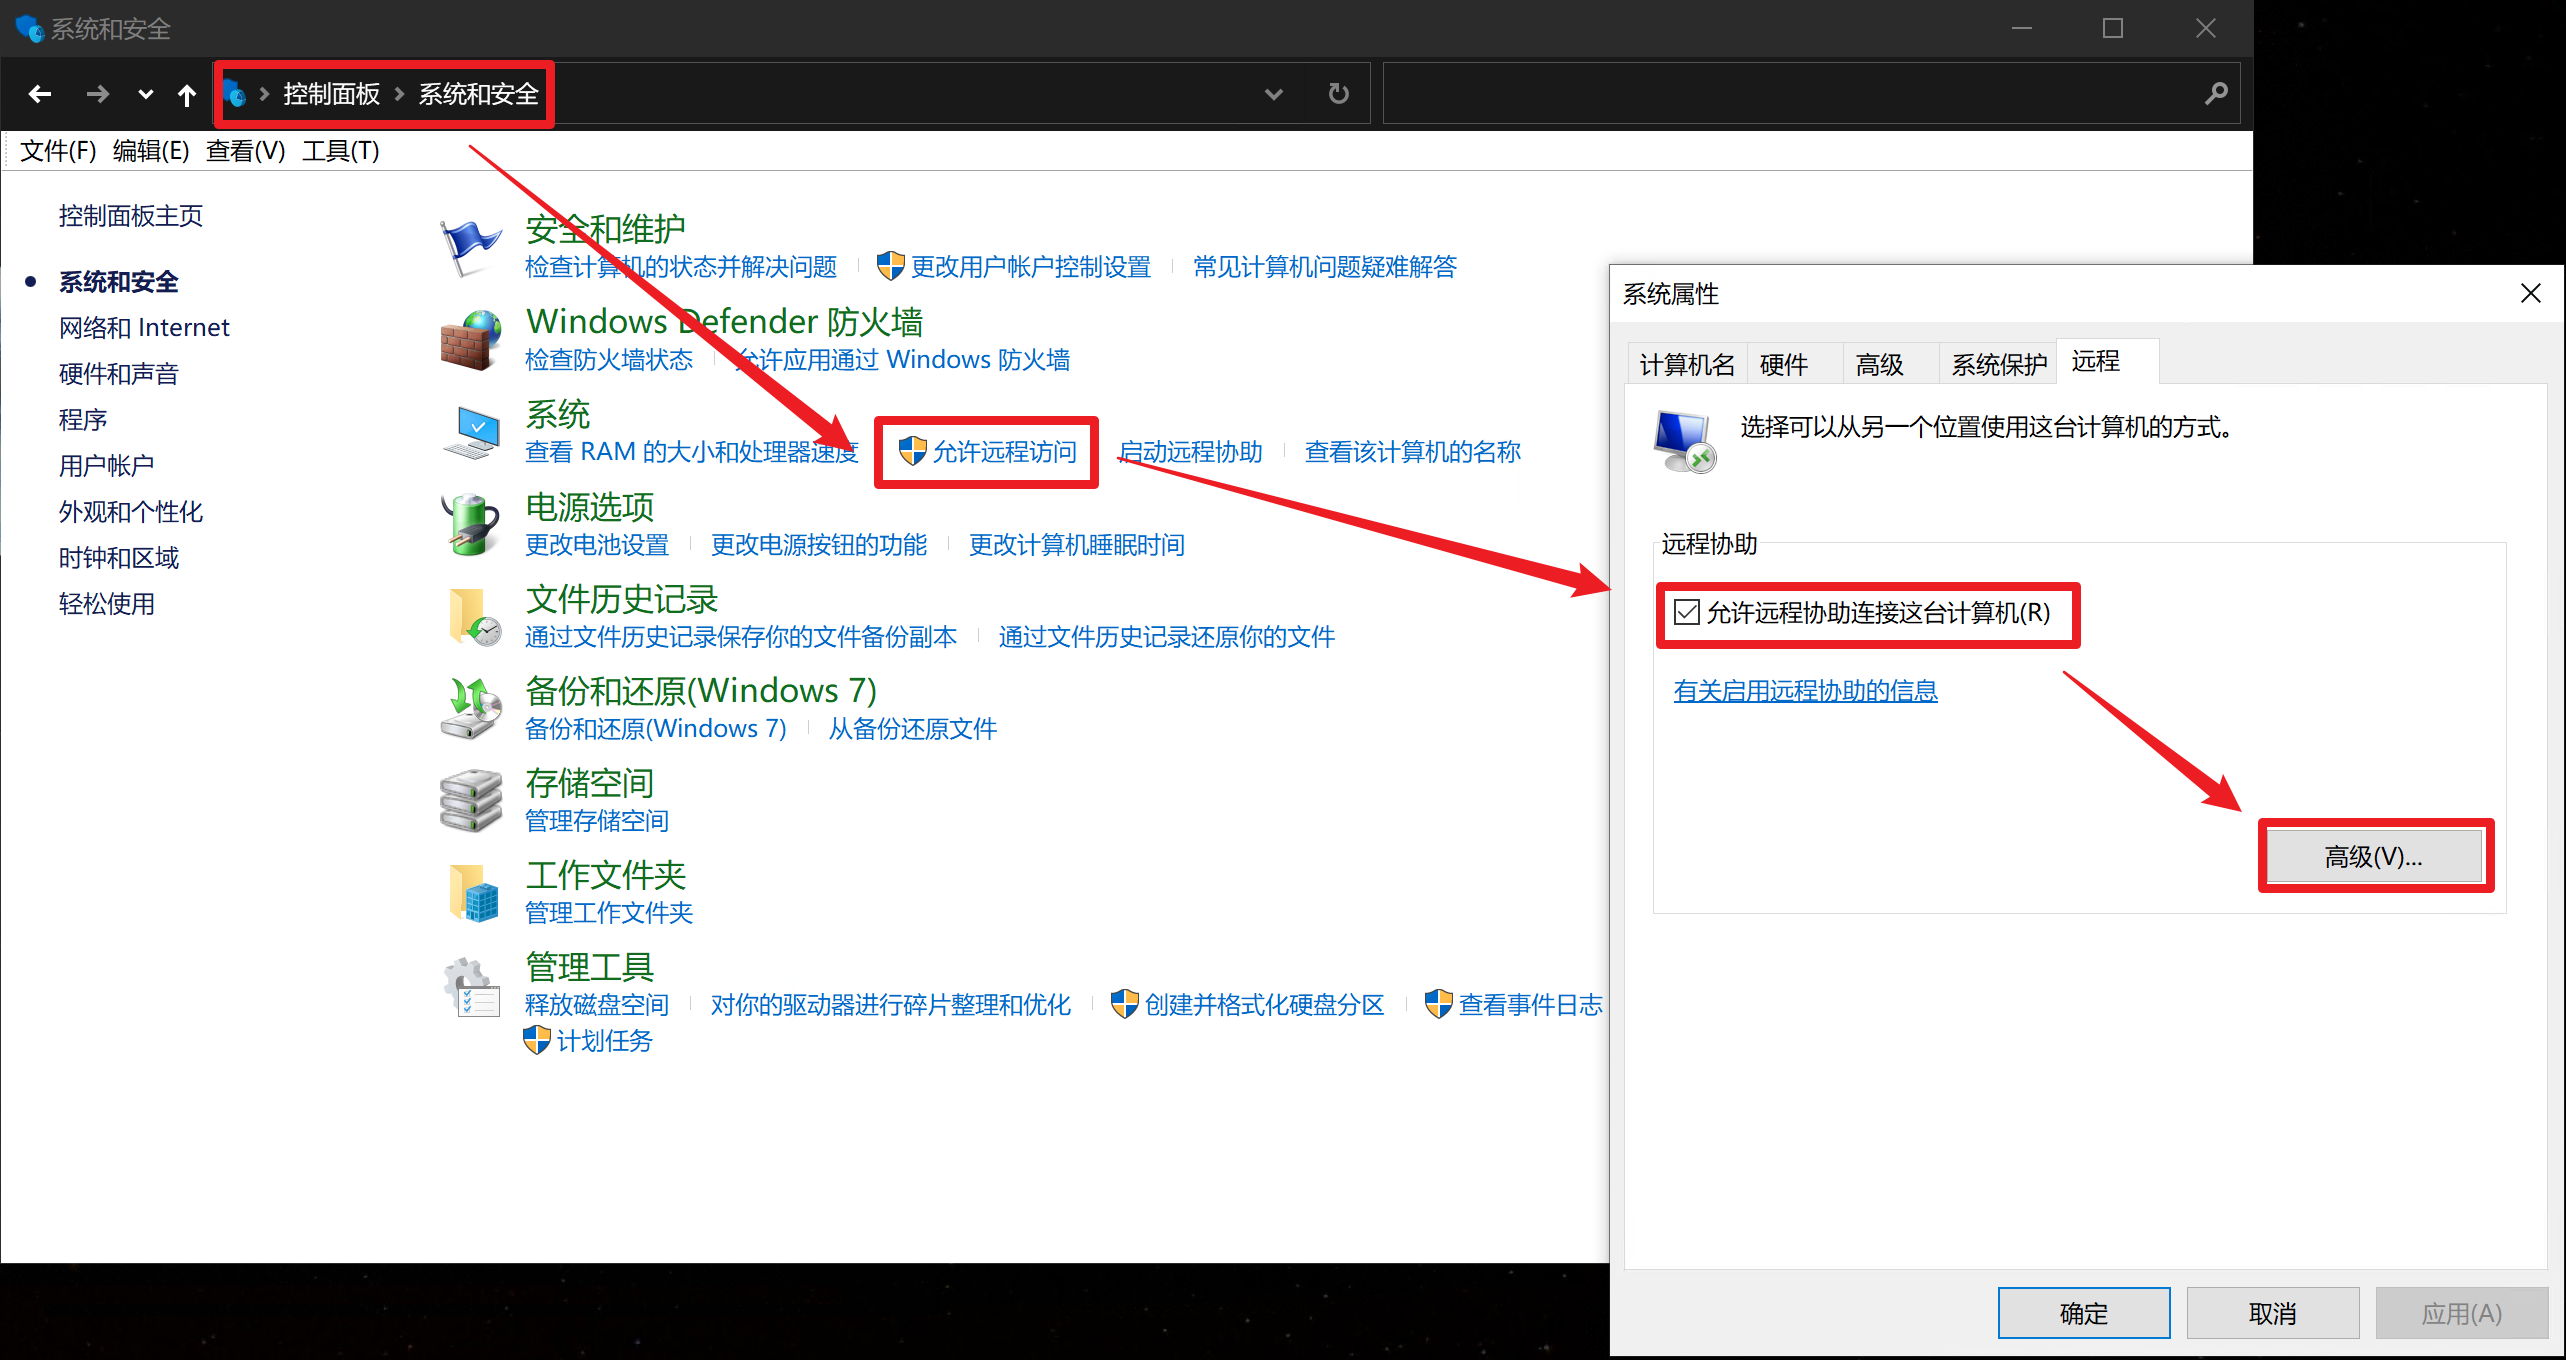Open 更改计算机睡眠时间 link
Screen dimensions: 2566x1360
[1077, 545]
